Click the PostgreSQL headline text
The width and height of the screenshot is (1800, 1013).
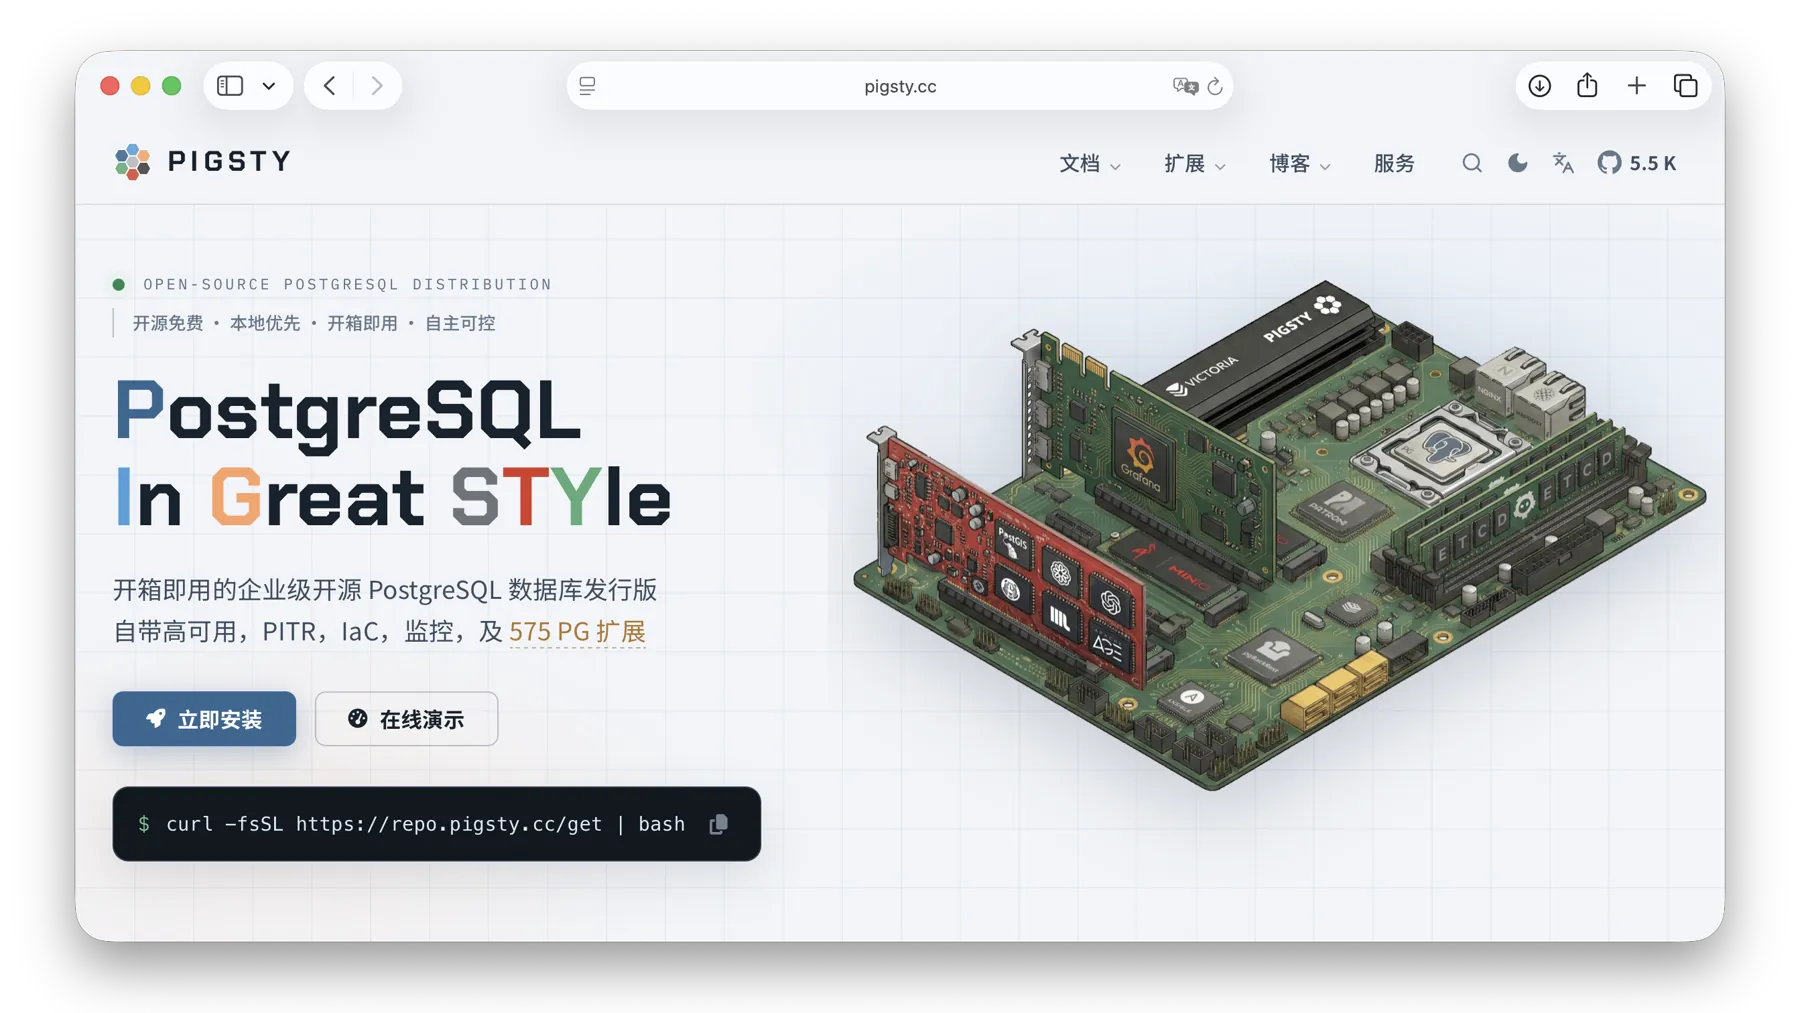347,412
